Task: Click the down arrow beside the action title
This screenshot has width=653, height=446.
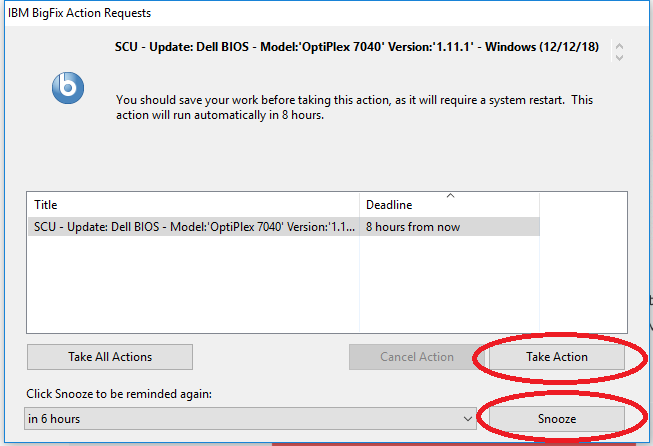Action: [x=619, y=56]
